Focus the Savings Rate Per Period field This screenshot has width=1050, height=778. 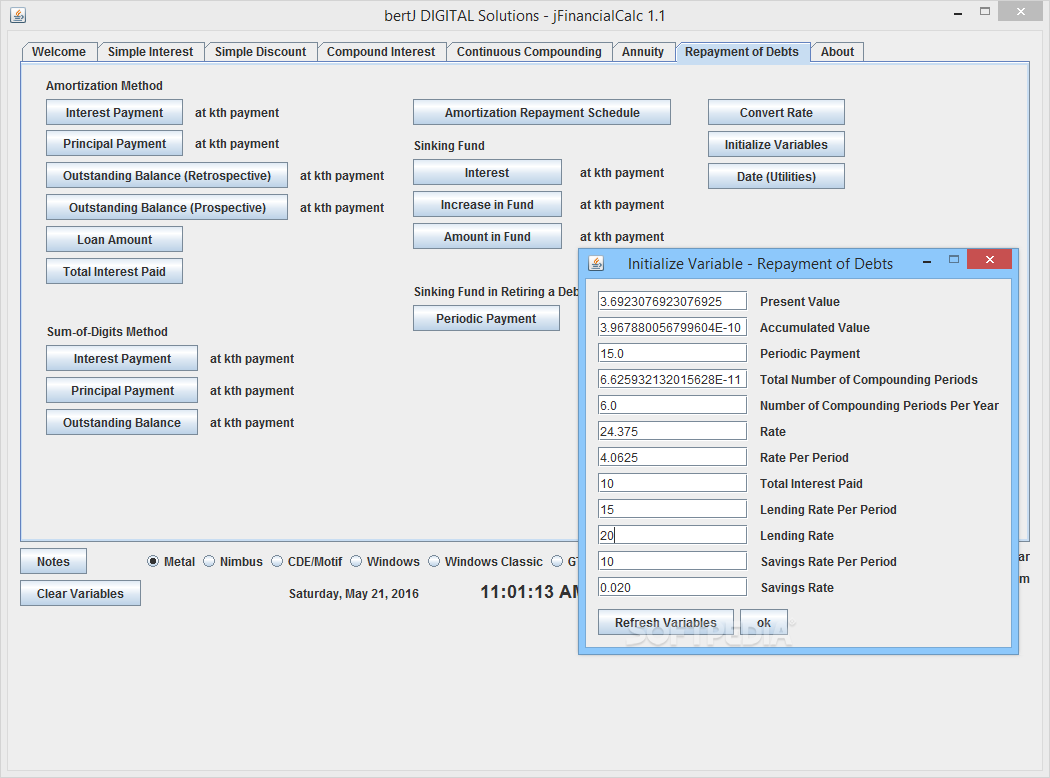(672, 562)
